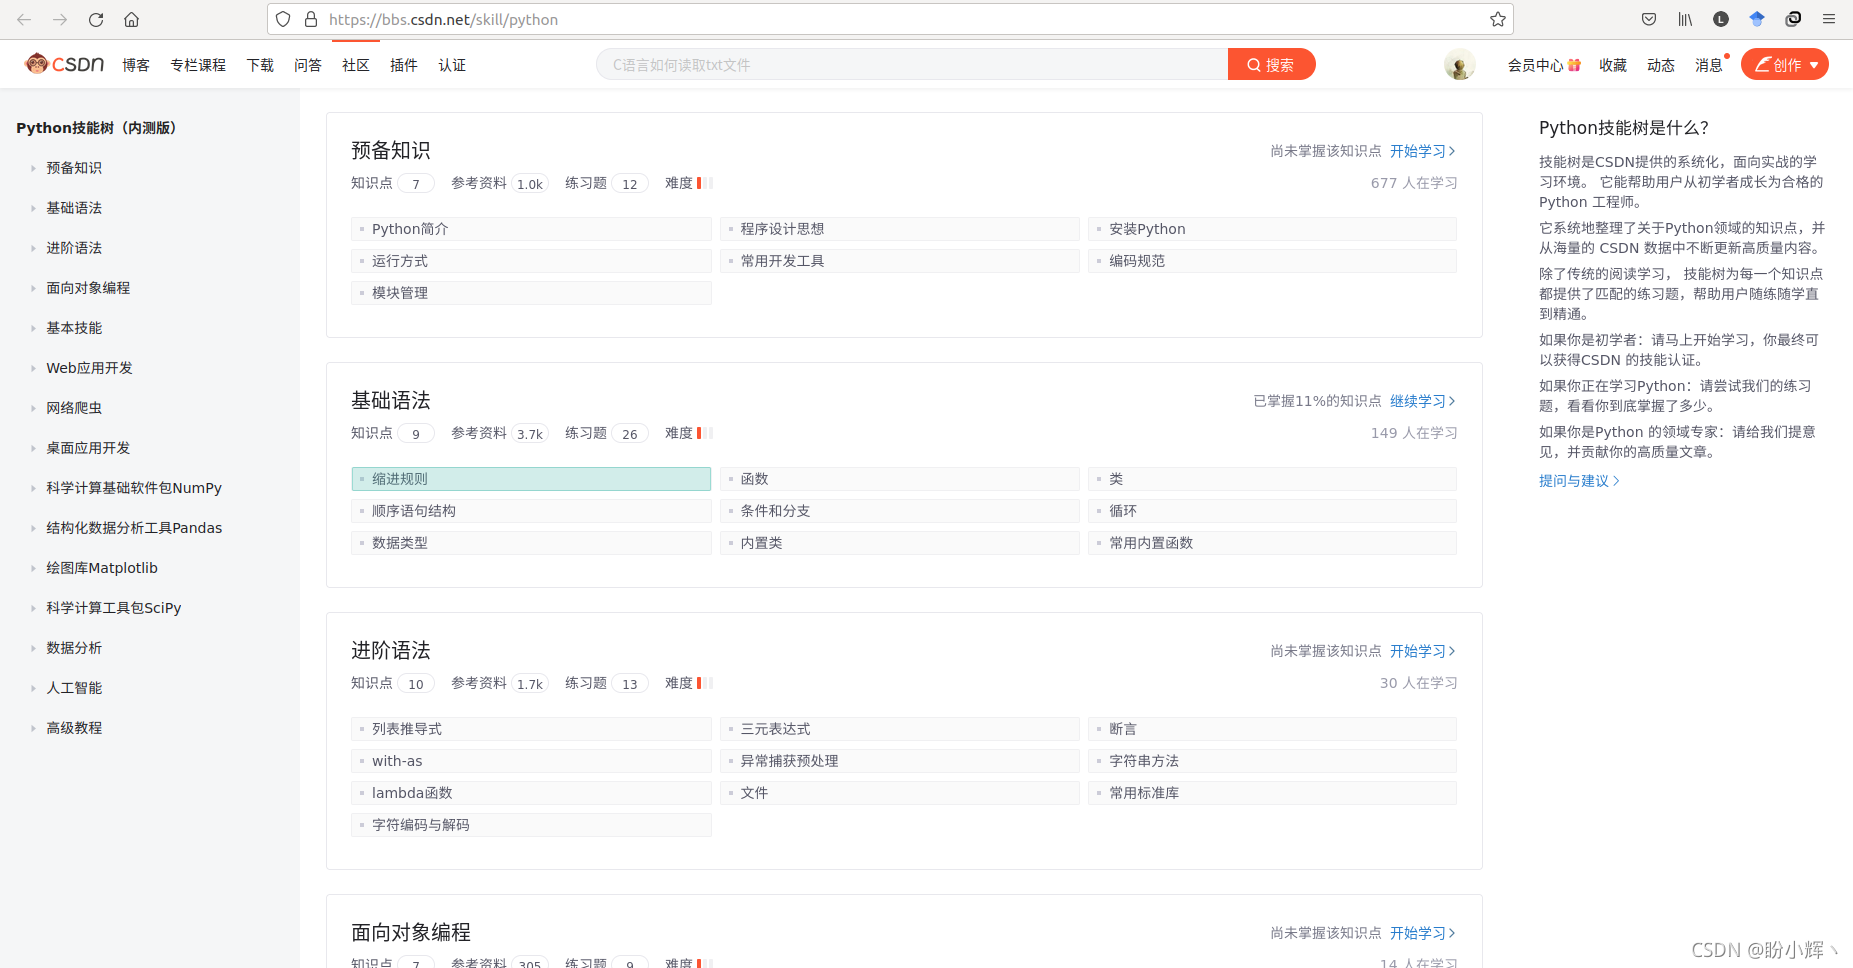The height and width of the screenshot is (968, 1853).
Task: View site security lock icon
Action: coord(311,19)
